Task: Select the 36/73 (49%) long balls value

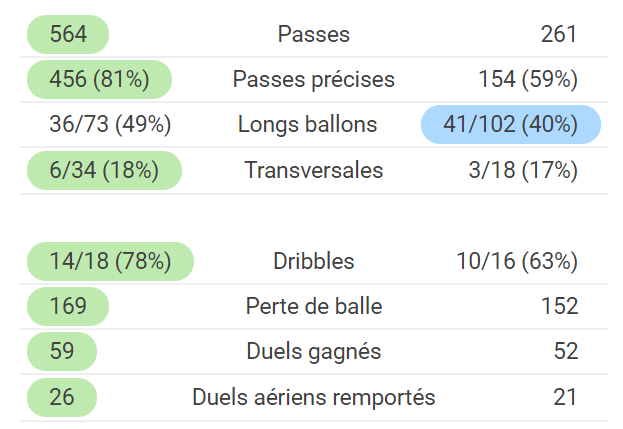Action: point(110,124)
